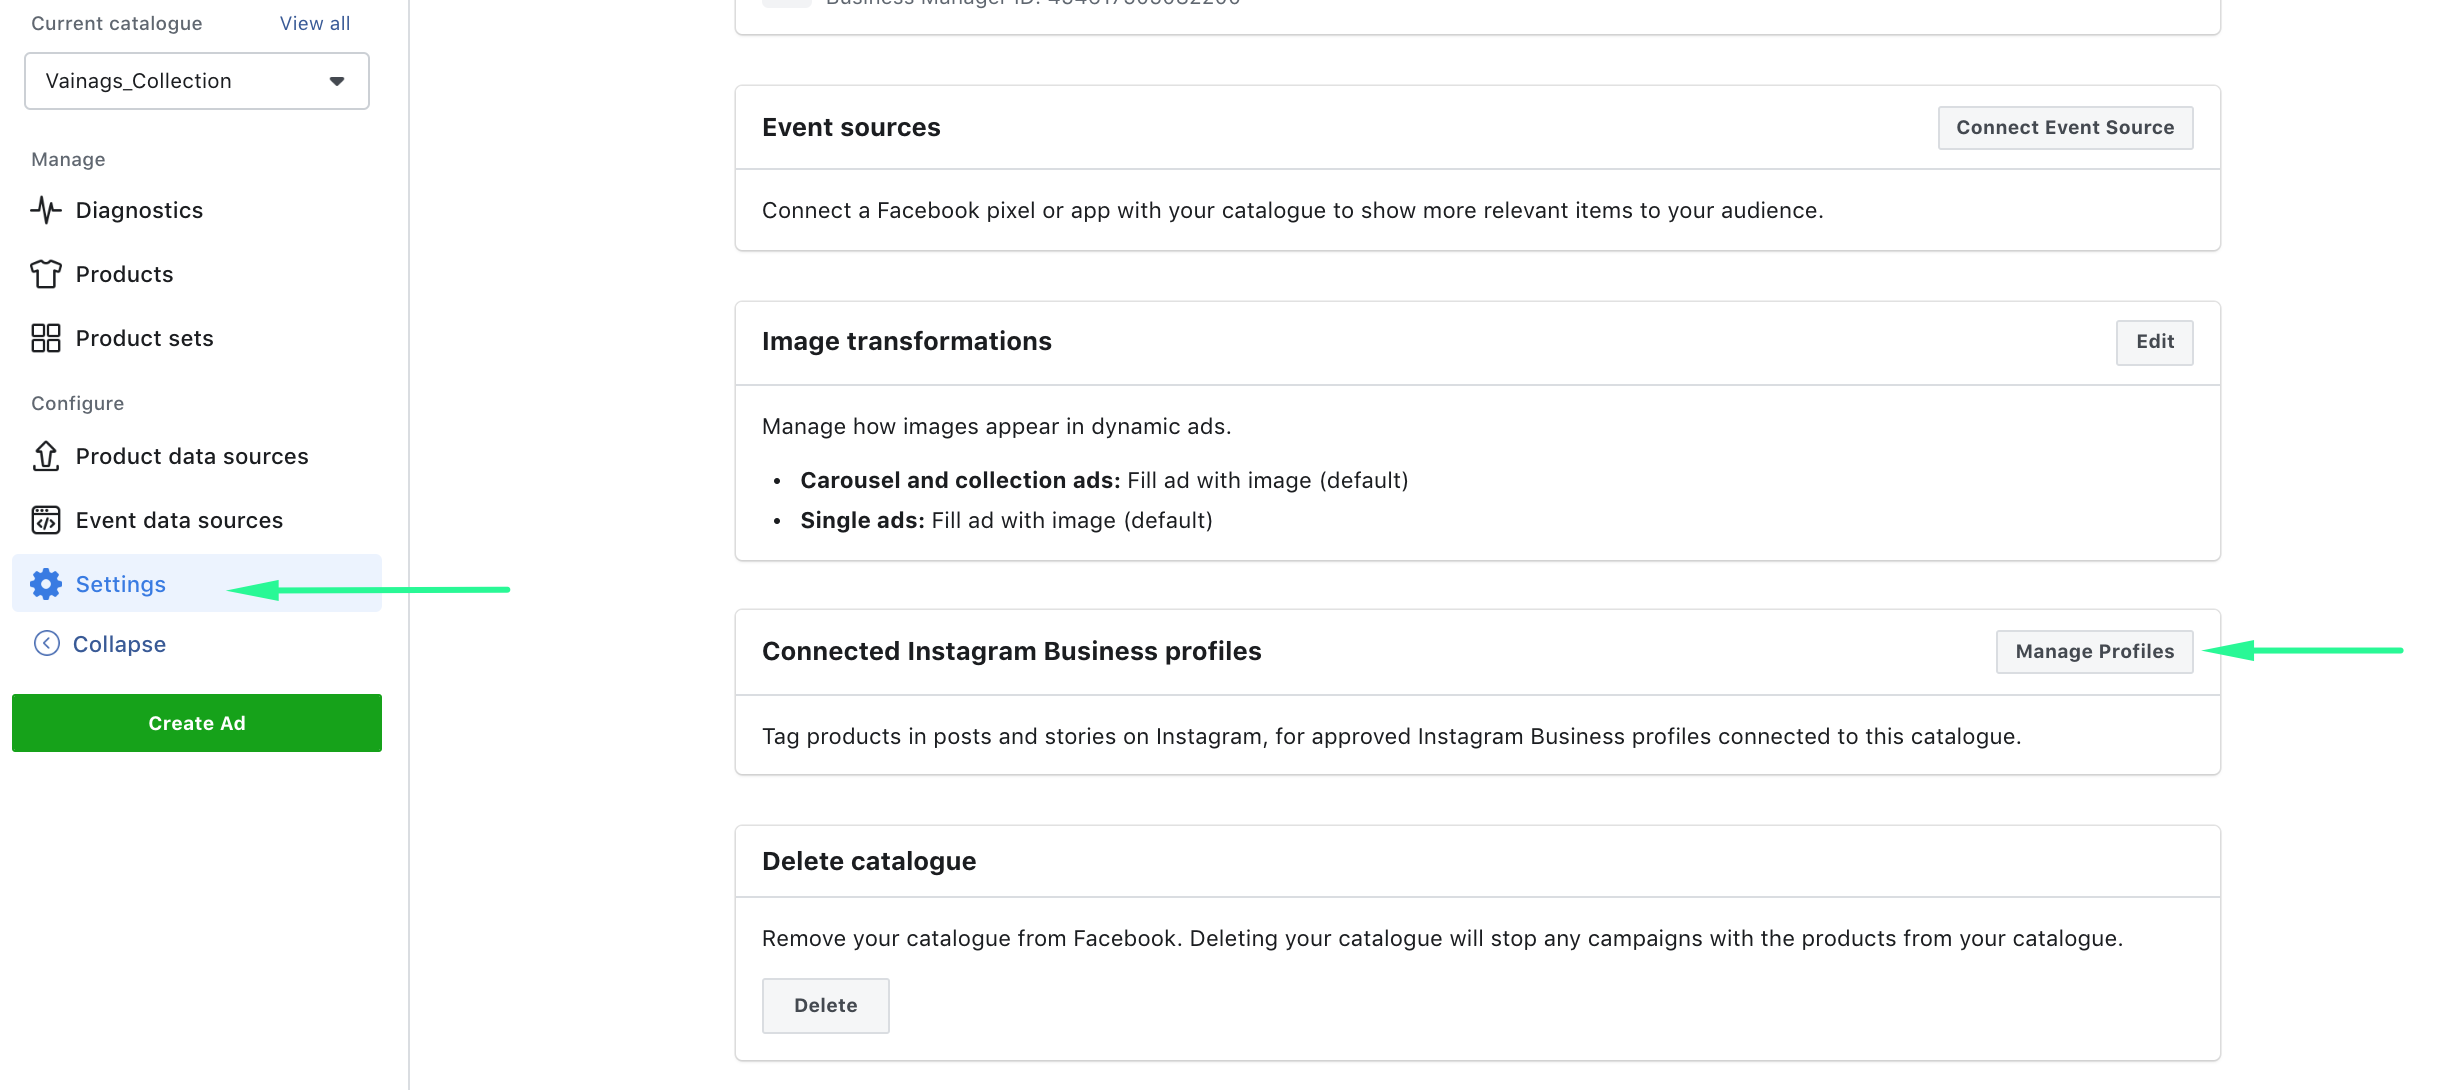Open Diagnostics in the Manage menu

(x=139, y=210)
